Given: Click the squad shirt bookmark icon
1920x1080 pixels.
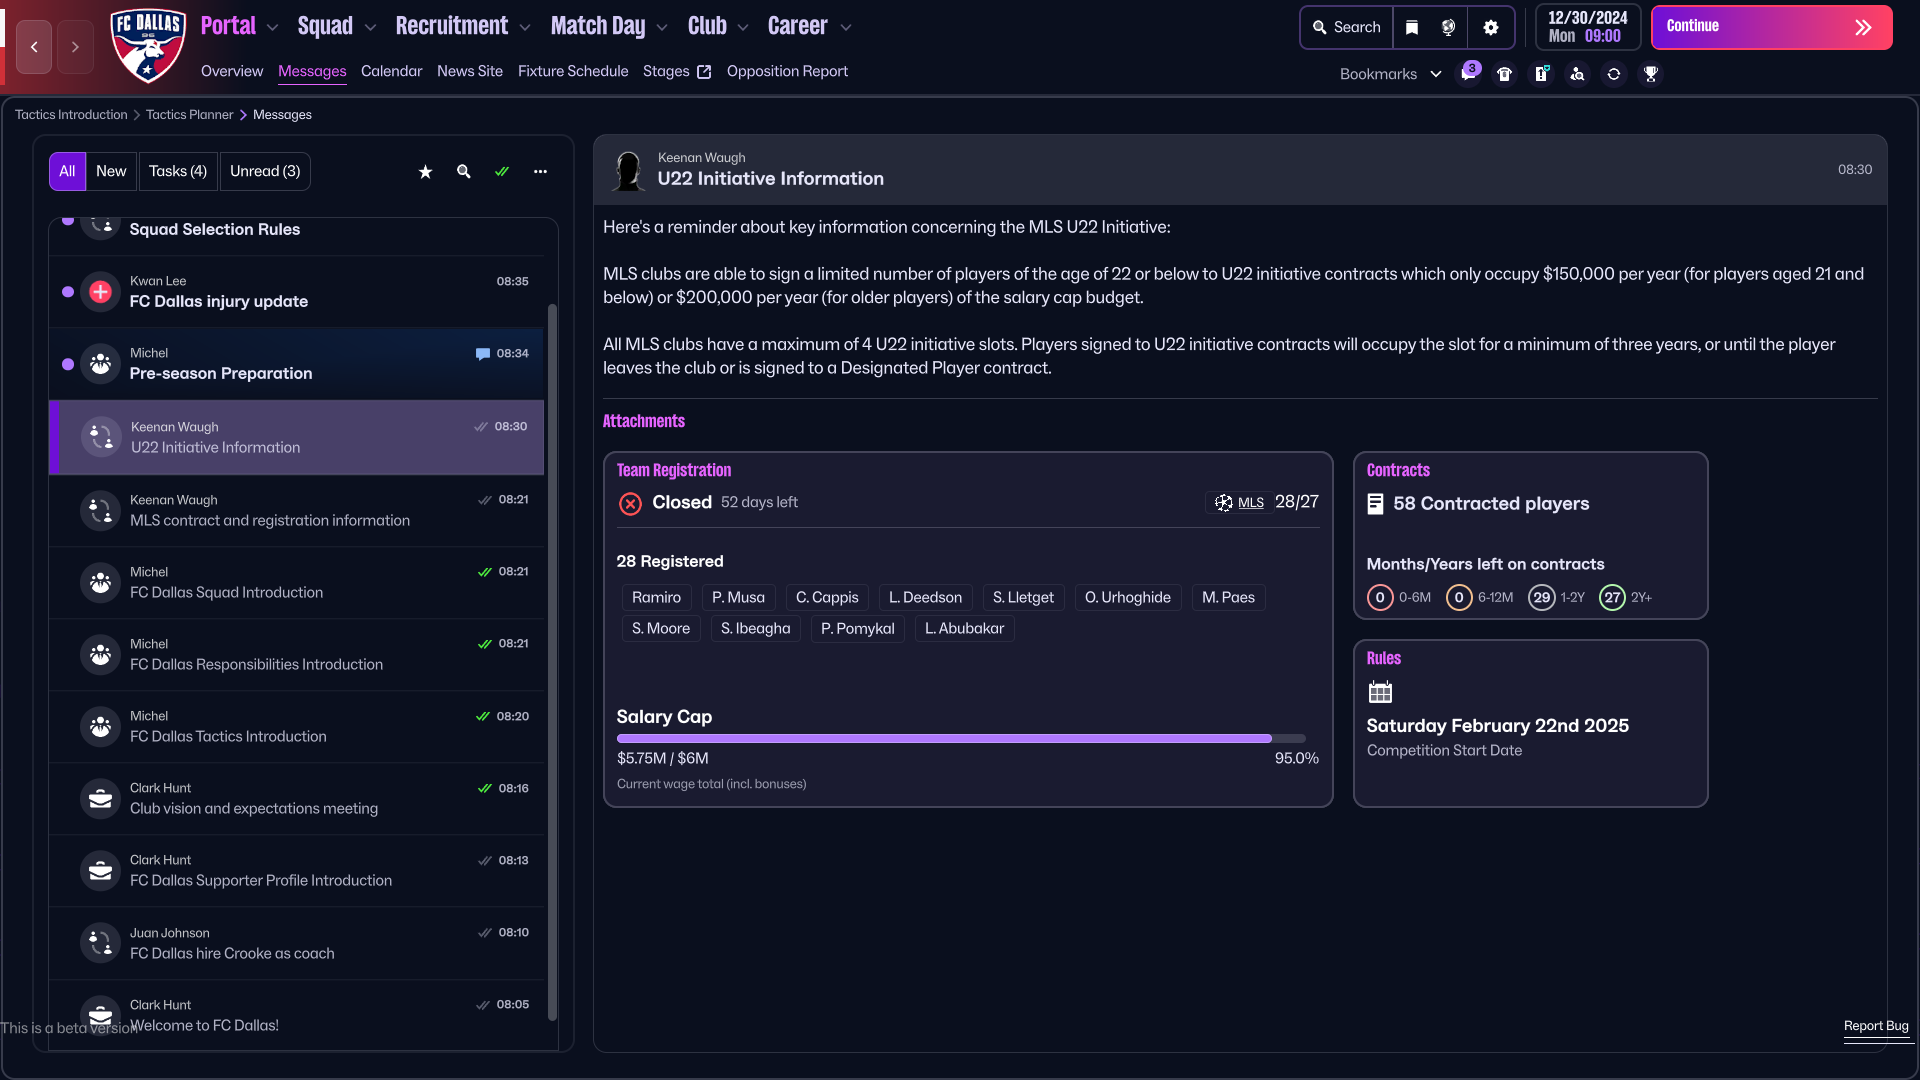Looking at the screenshot, I should [x=1504, y=74].
